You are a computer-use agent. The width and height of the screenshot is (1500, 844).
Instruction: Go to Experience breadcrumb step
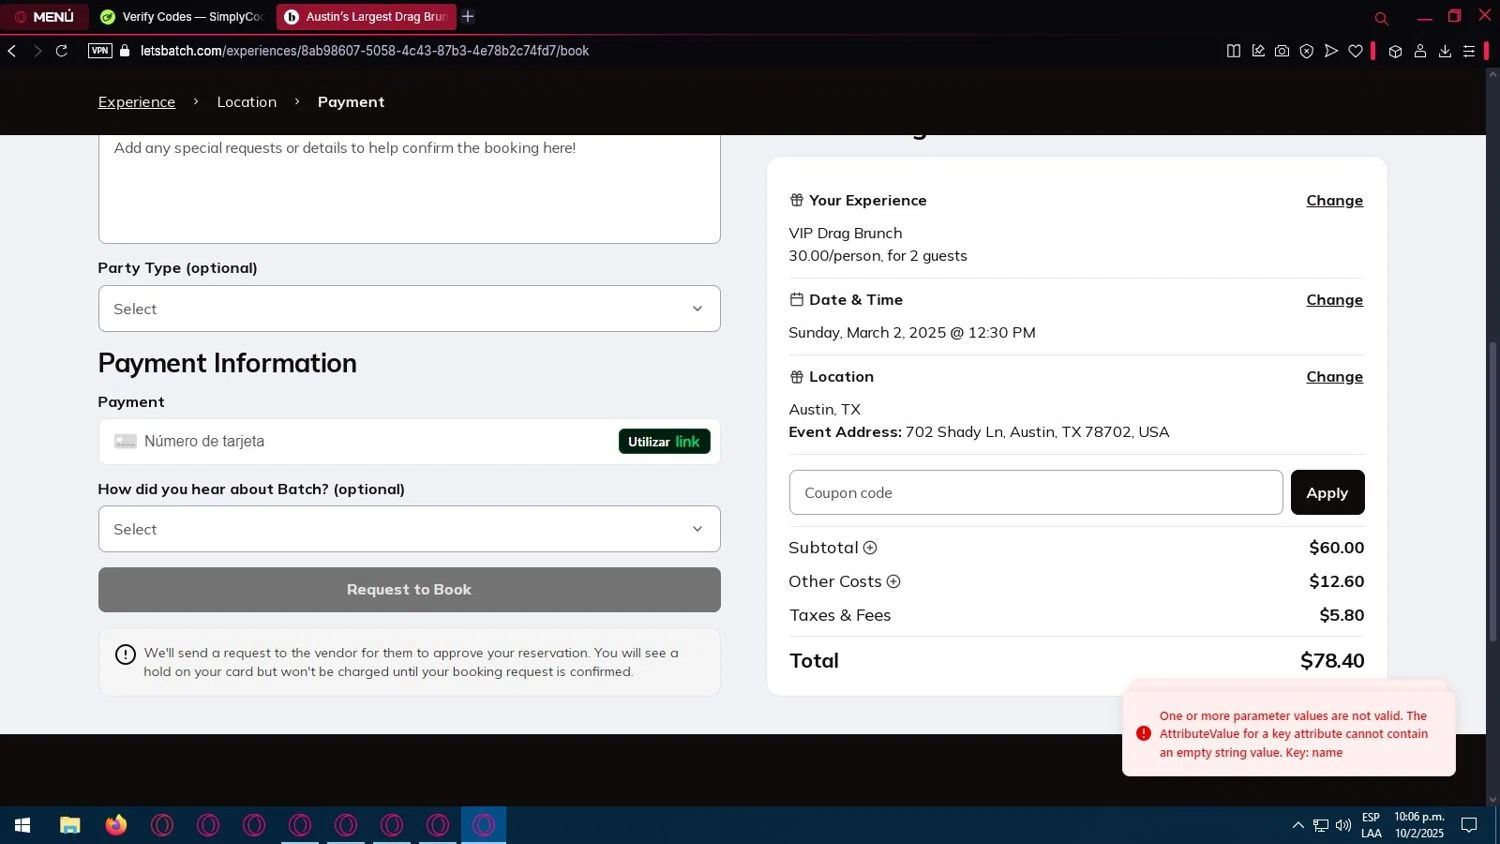pos(136,102)
